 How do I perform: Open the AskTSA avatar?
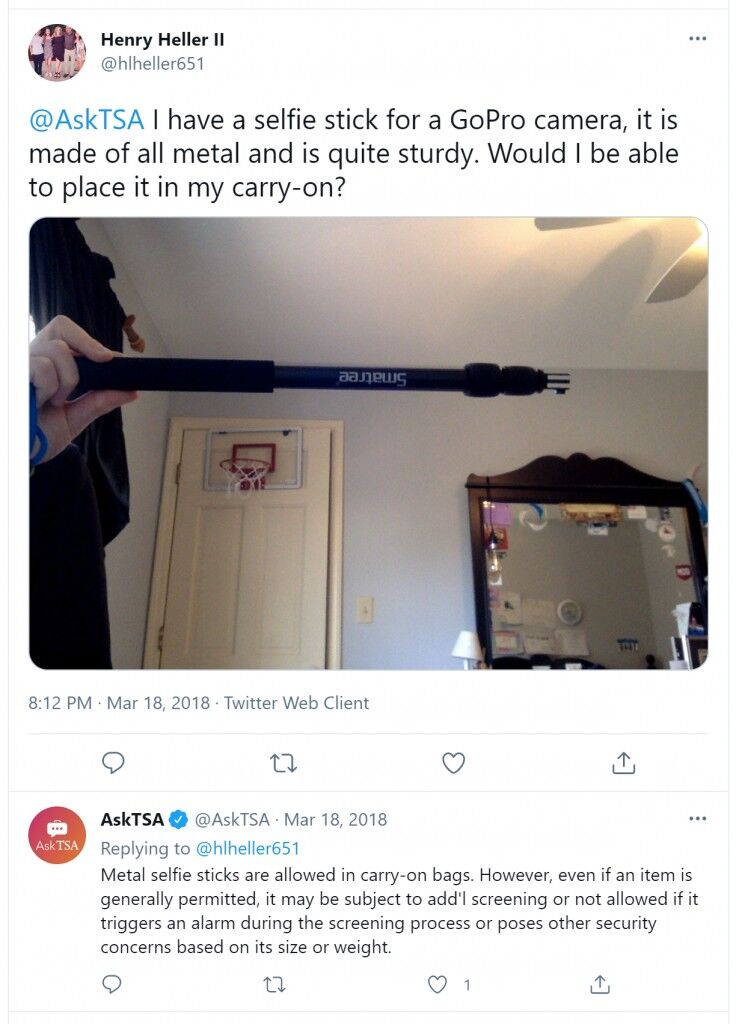[57, 835]
